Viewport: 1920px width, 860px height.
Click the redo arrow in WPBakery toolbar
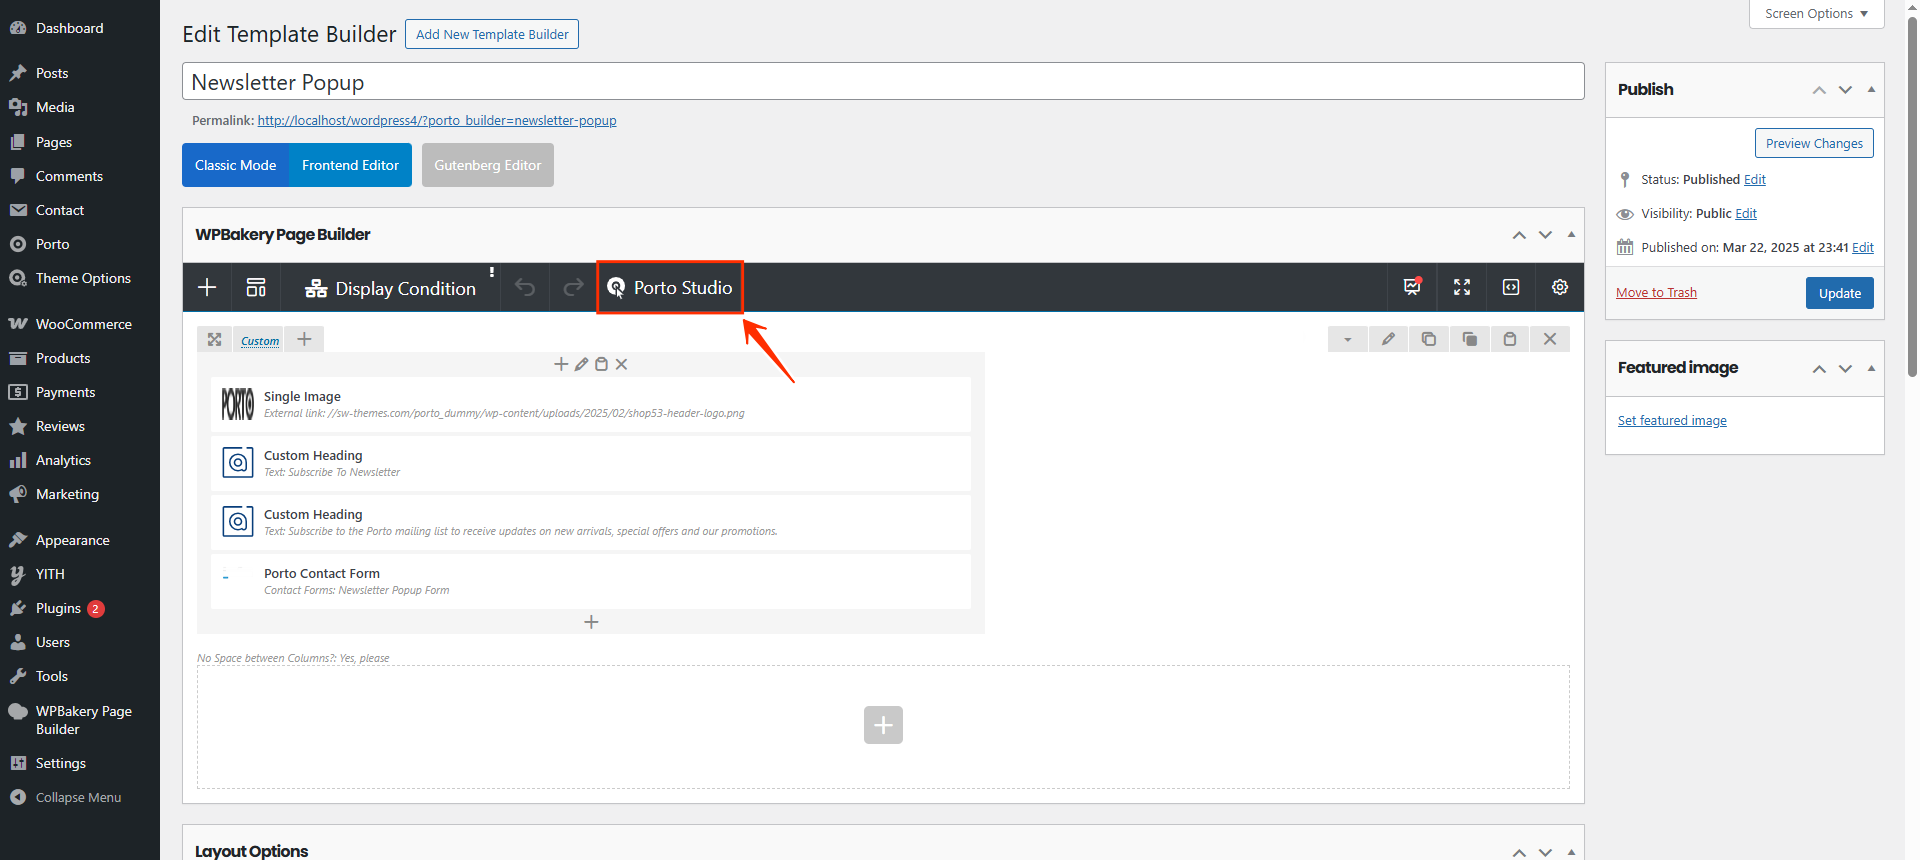click(573, 288)
